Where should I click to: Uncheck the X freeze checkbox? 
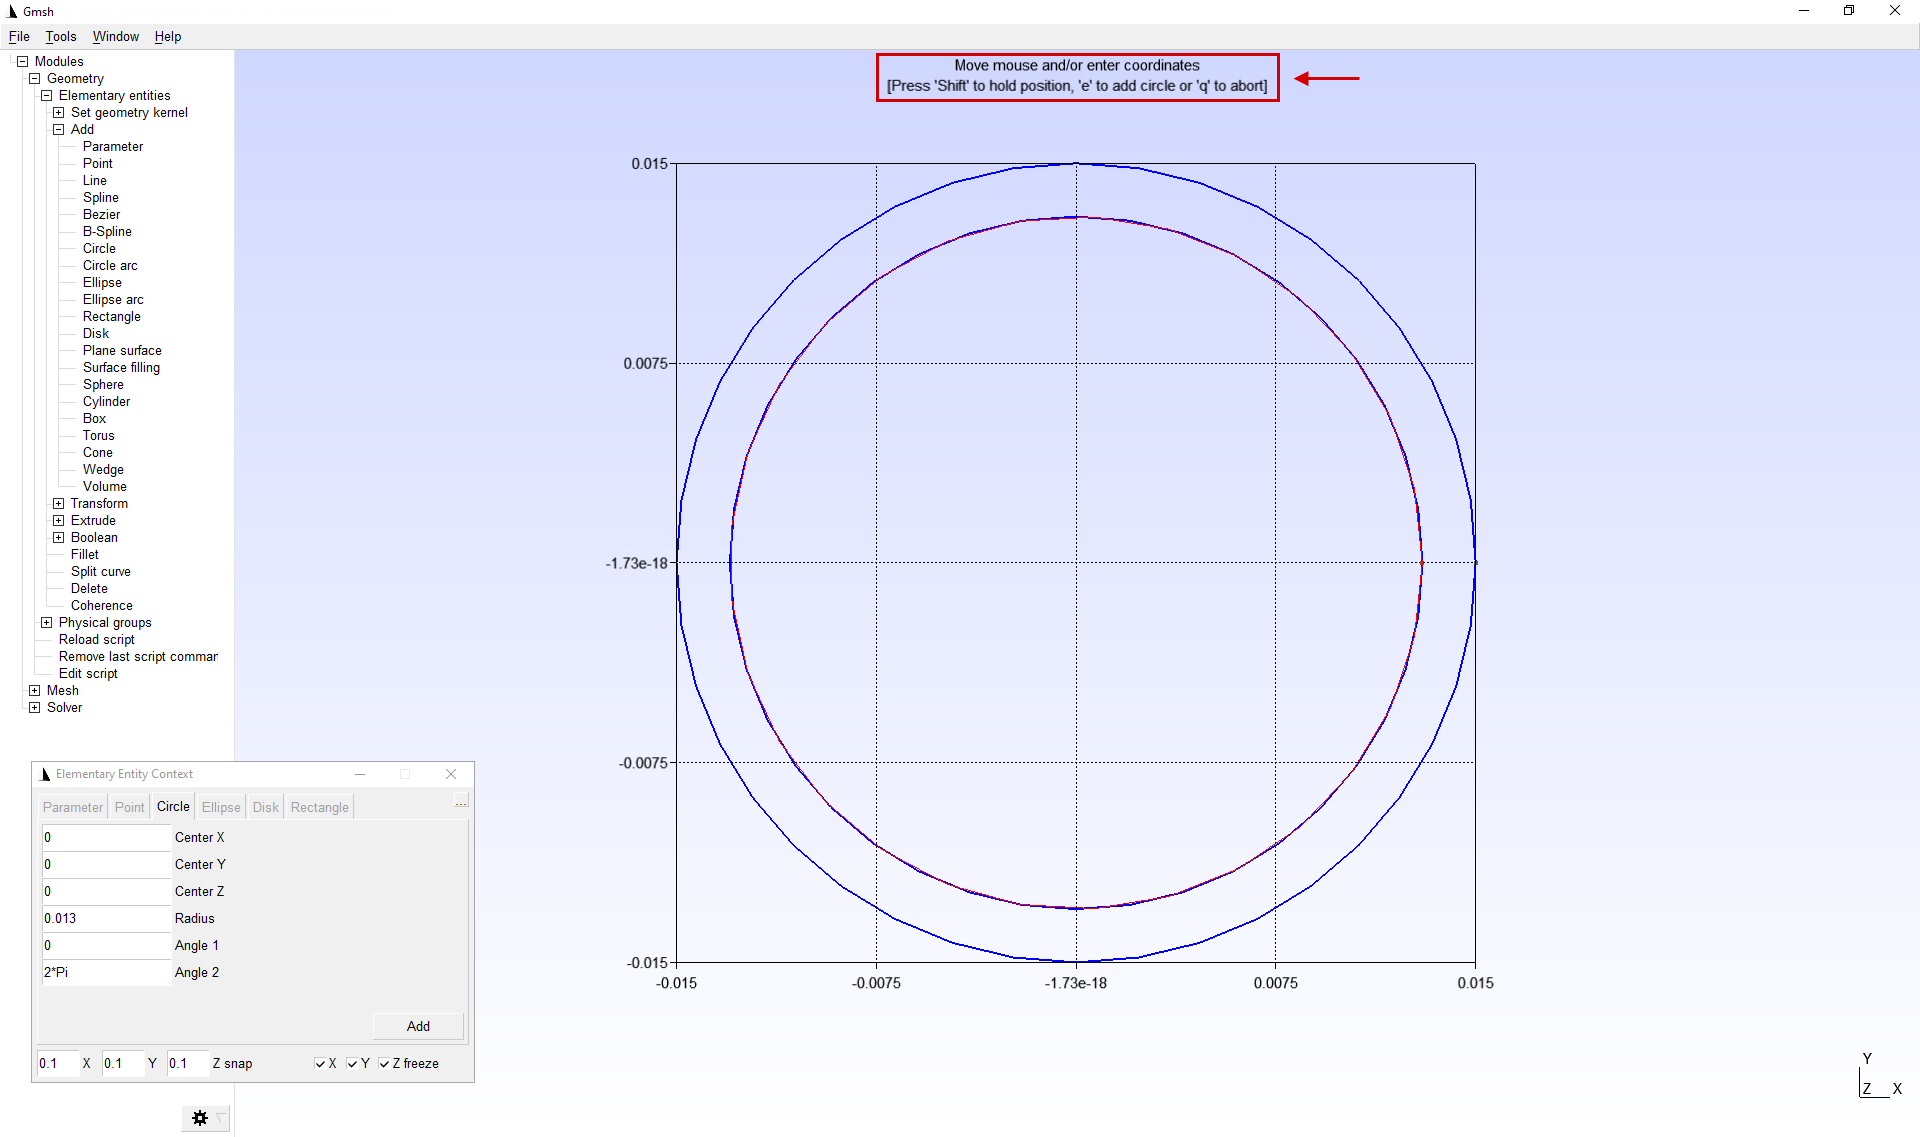pos(320,1064)
